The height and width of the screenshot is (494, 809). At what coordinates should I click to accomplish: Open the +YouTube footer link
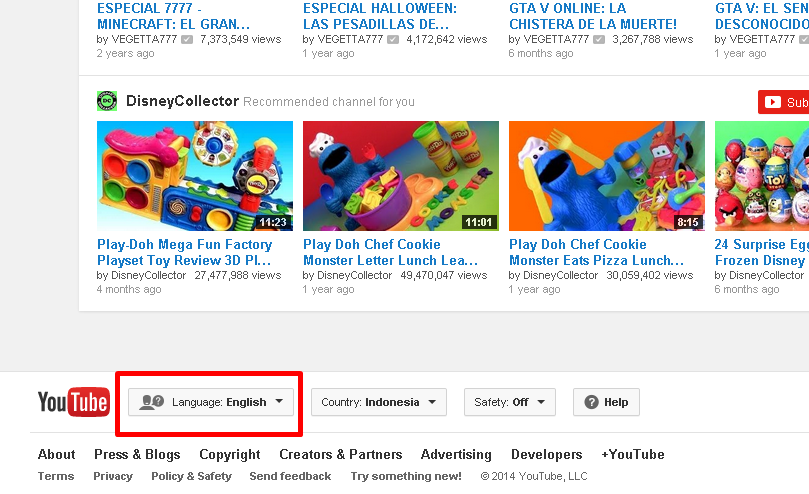633,454
